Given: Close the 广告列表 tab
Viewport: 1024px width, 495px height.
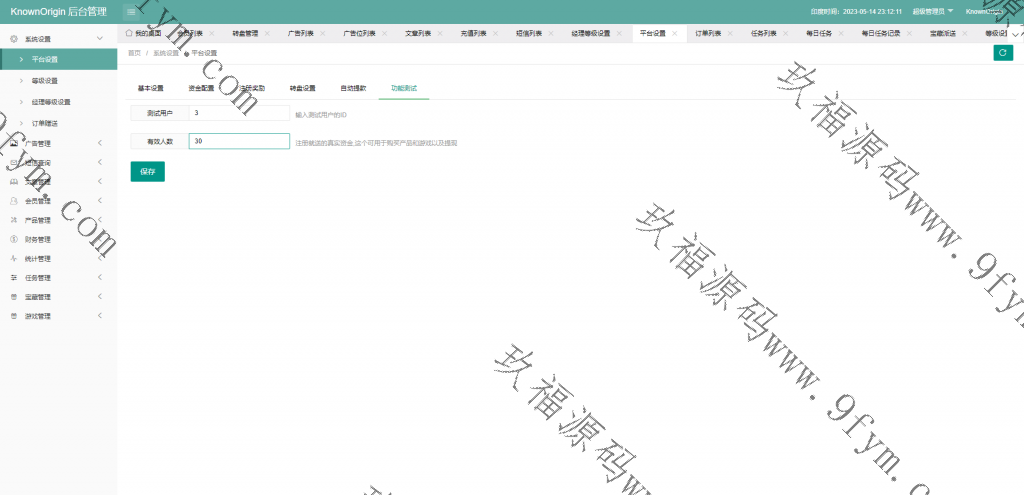Looking at the screenshot, I should click(x=325, y=33).
